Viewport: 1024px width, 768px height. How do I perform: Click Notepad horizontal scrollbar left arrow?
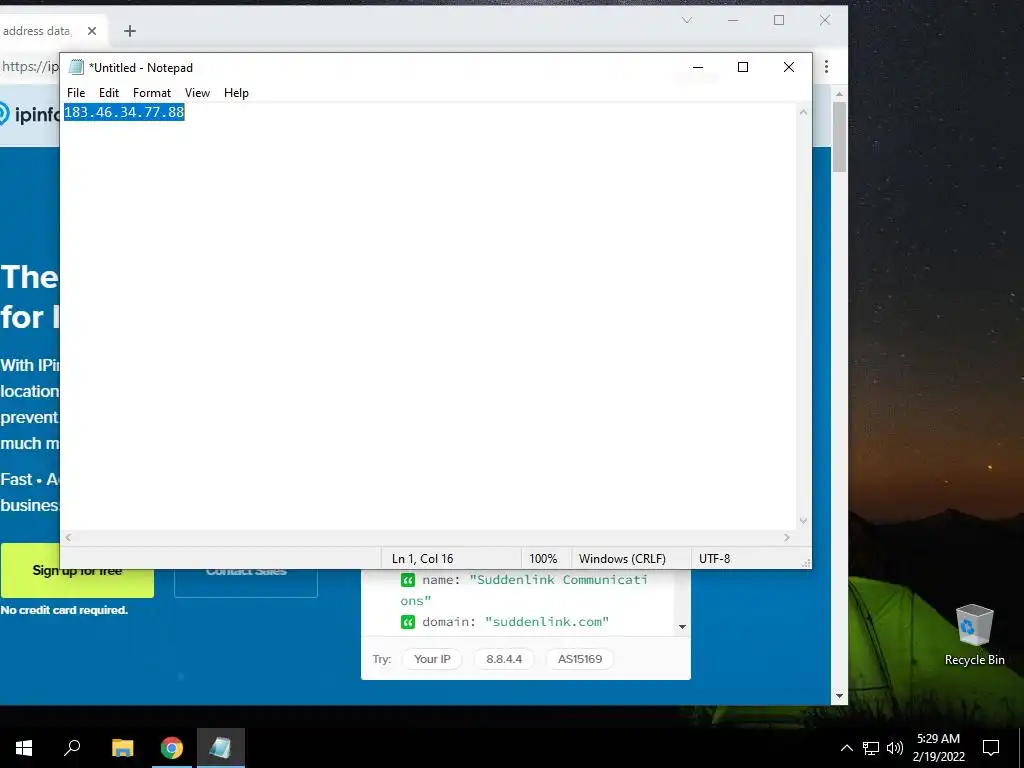pos(69,537)
